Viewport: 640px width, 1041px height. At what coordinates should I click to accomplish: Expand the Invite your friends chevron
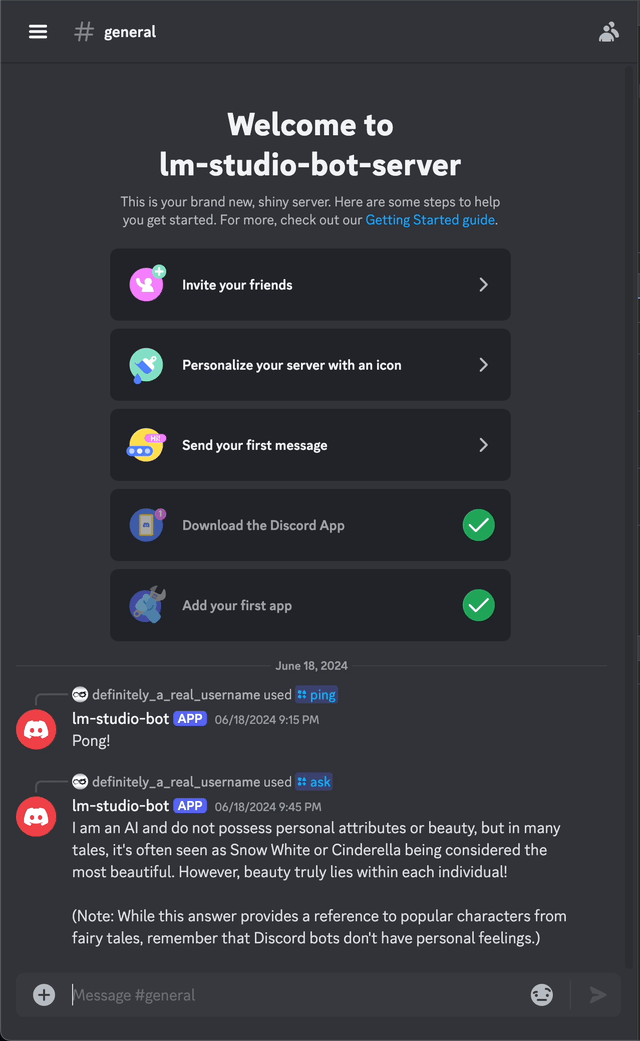tap(483, 285)
